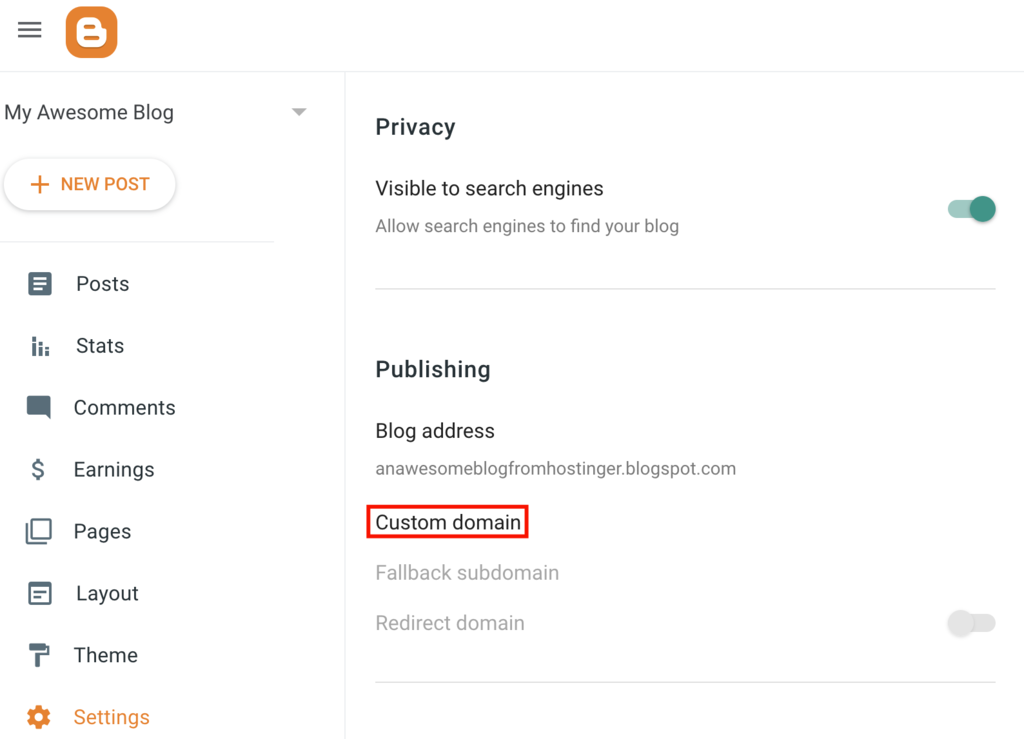Expand the My Awesome Blog dropdown

pos(298,113)
